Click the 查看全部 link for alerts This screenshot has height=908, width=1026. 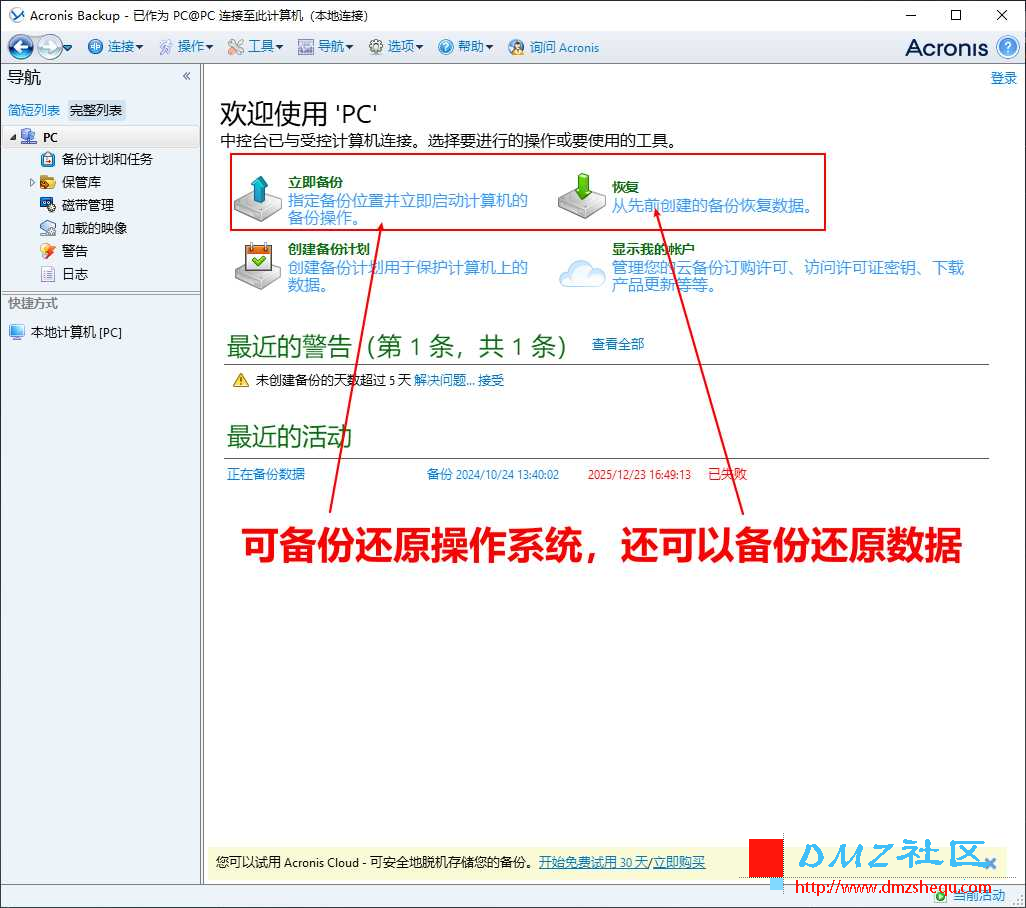pos(617,344)
